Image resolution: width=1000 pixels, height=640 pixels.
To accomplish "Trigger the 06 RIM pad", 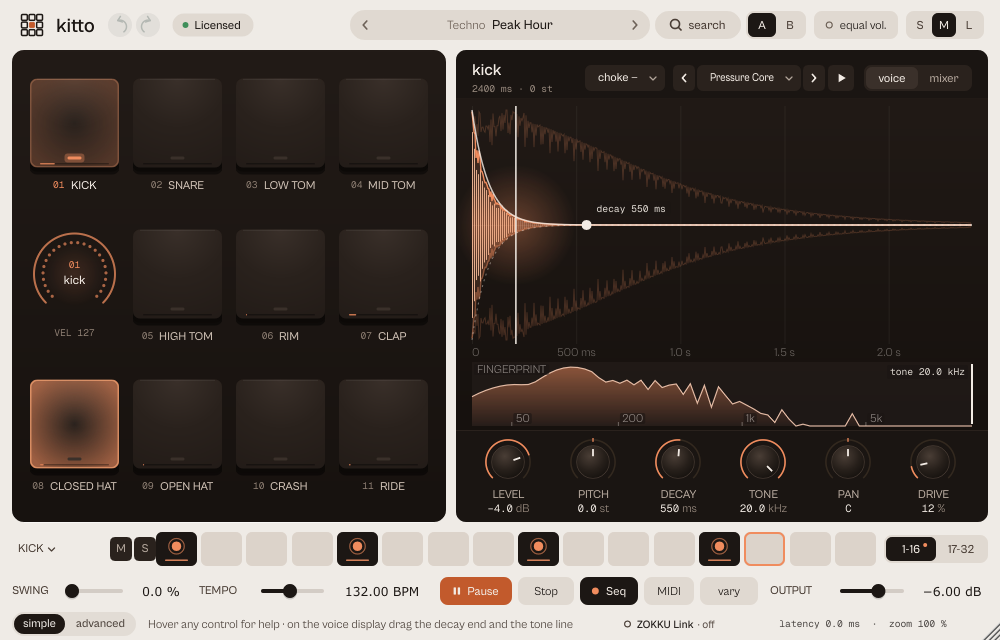I will [281, 274].
